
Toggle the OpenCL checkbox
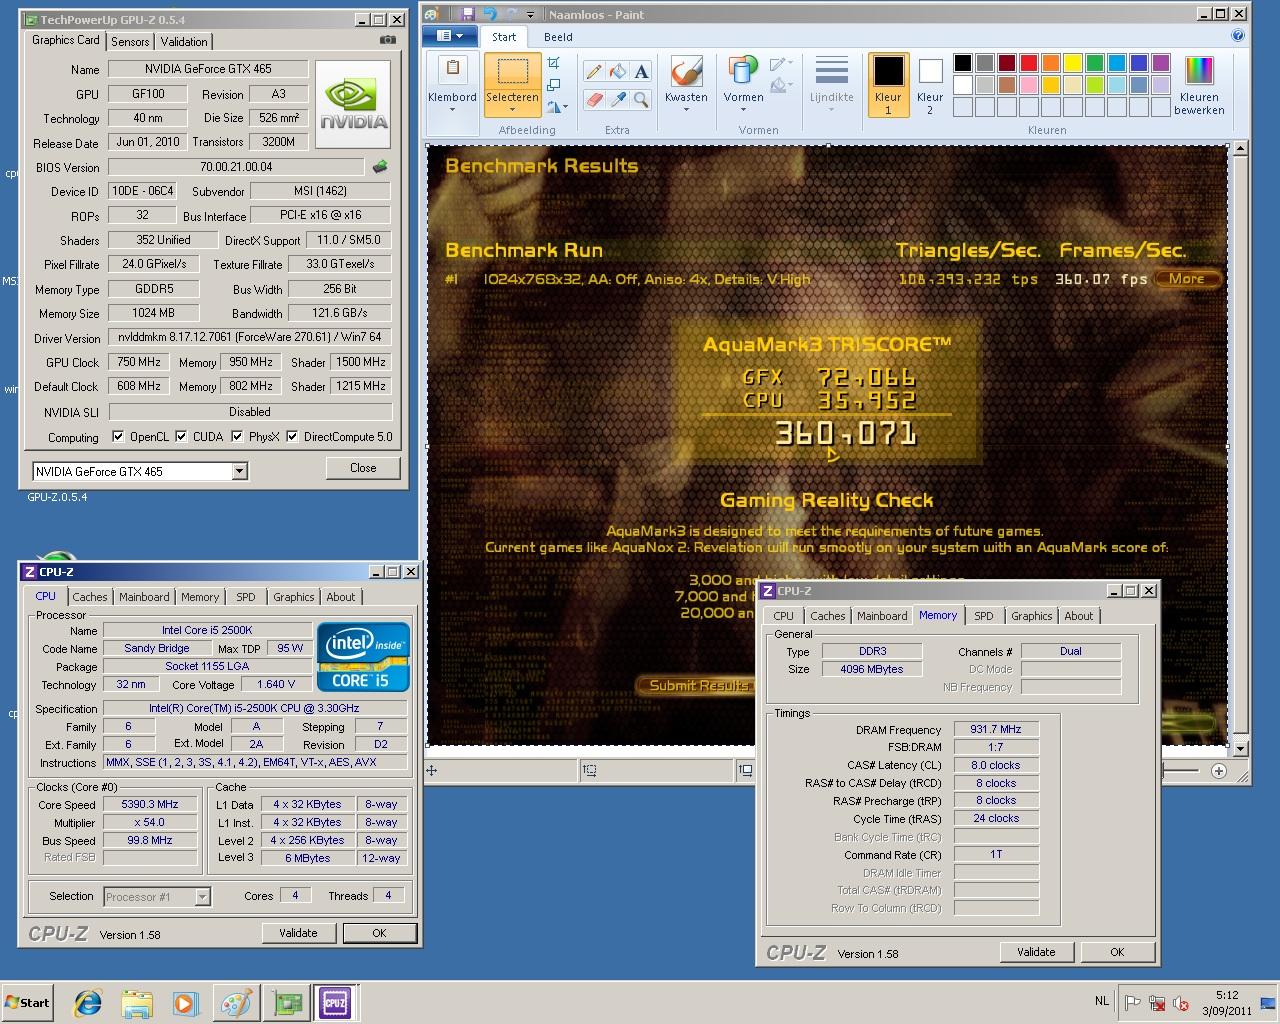[118, 436]
